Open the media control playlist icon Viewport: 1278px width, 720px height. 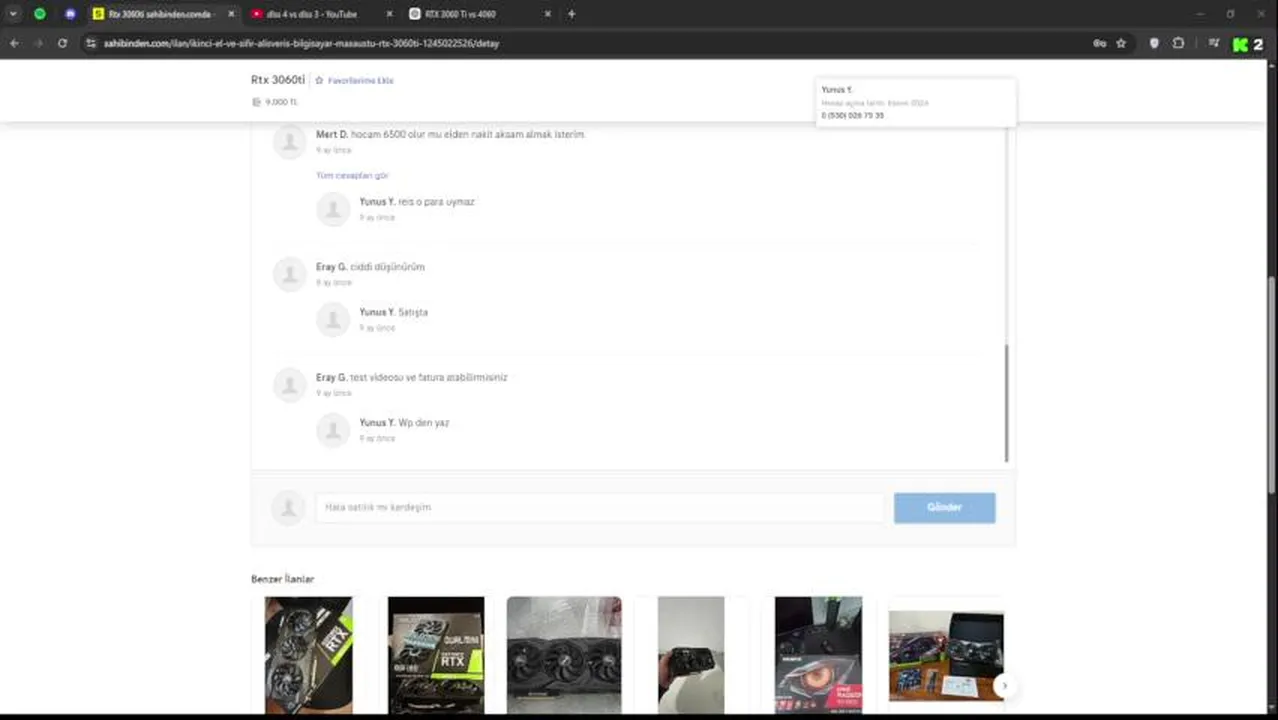1214,43
